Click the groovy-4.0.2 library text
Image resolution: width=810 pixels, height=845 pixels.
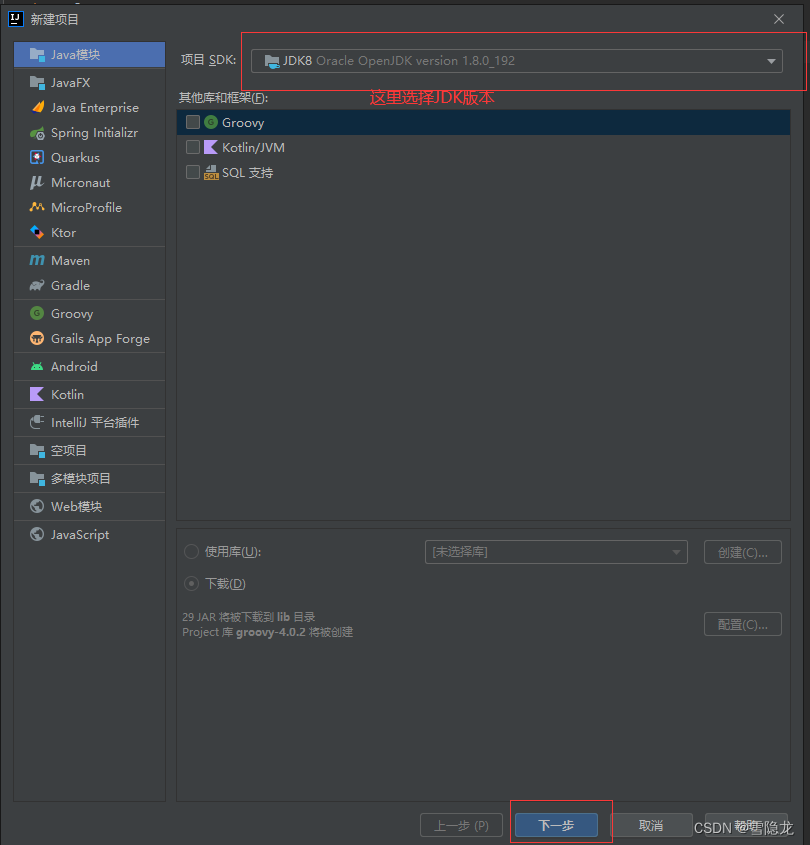[x=271, y=632]
